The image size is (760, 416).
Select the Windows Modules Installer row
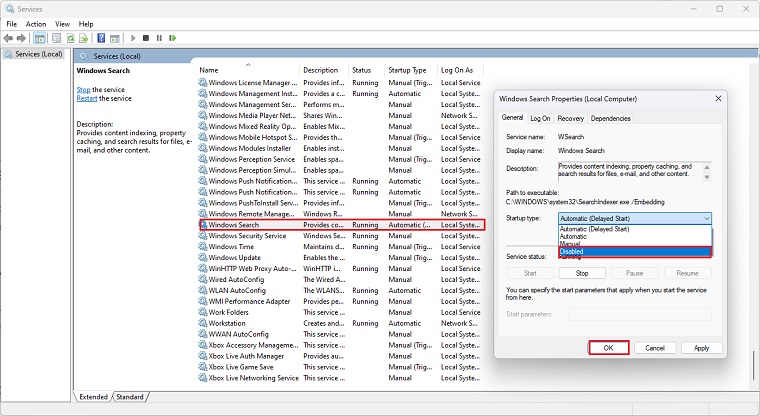point(341,148)
